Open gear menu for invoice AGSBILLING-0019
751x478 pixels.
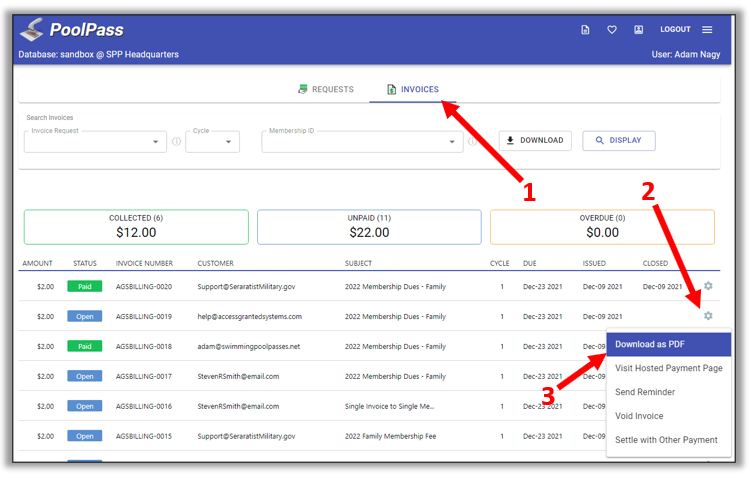coord(708,316)
